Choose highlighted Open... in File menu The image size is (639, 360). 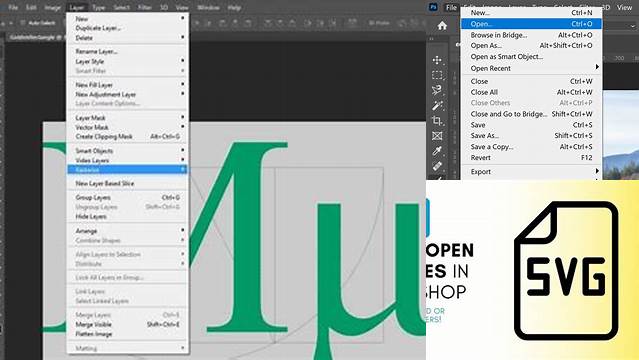(x=531, y=24)
